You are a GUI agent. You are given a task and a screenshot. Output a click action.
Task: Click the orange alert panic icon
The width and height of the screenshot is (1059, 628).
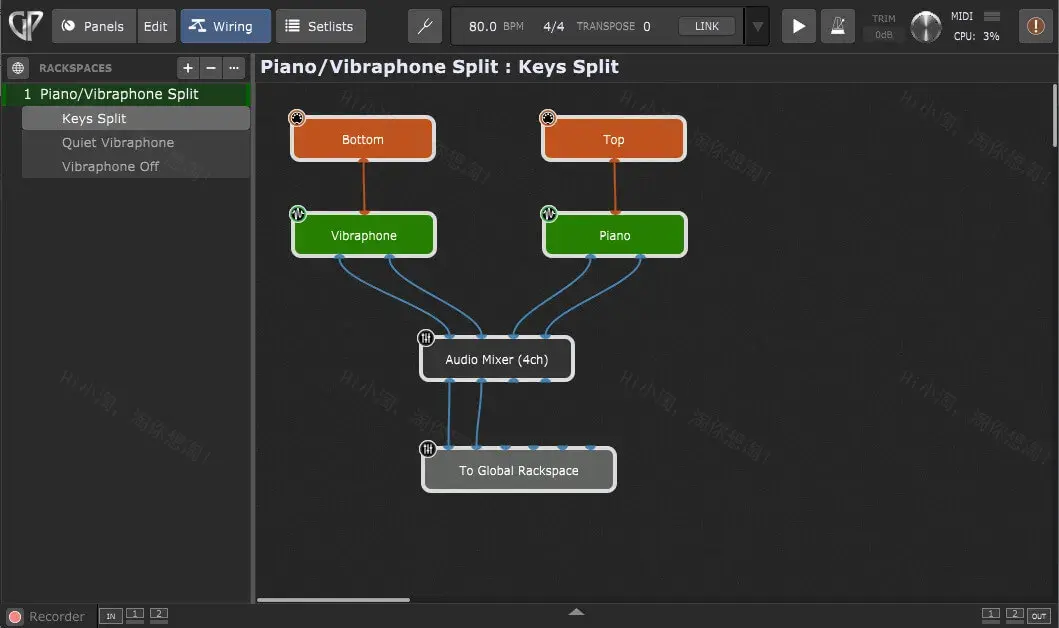click(x=1035, y=27)
